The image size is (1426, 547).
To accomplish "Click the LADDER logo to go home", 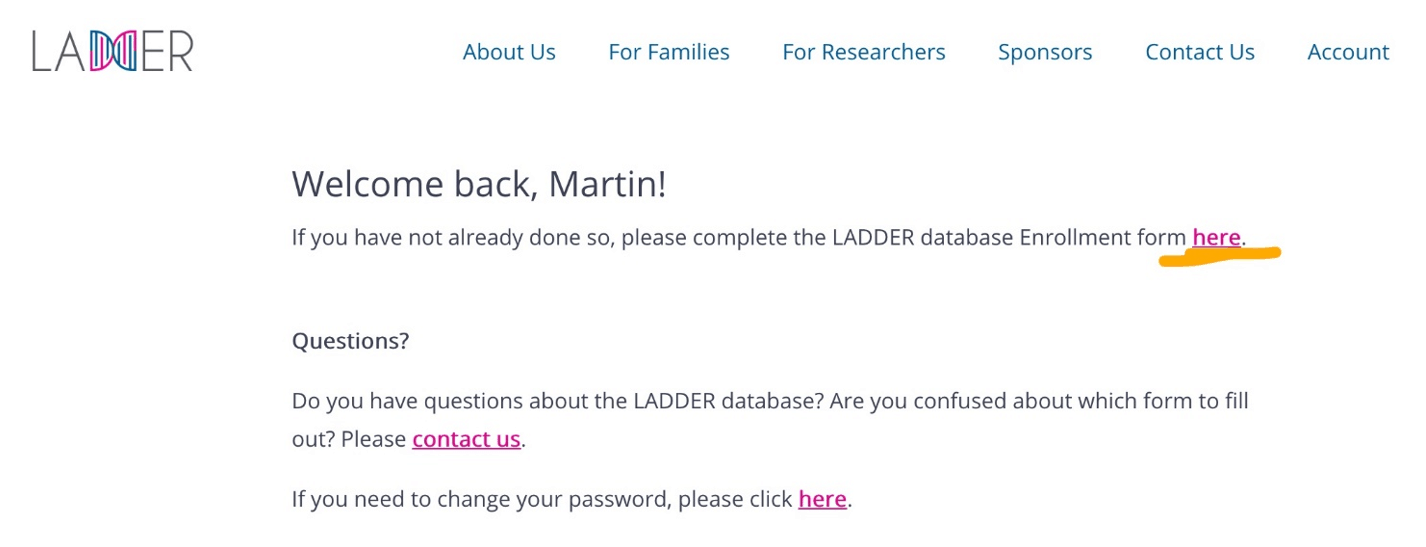I will pos(112,51).
